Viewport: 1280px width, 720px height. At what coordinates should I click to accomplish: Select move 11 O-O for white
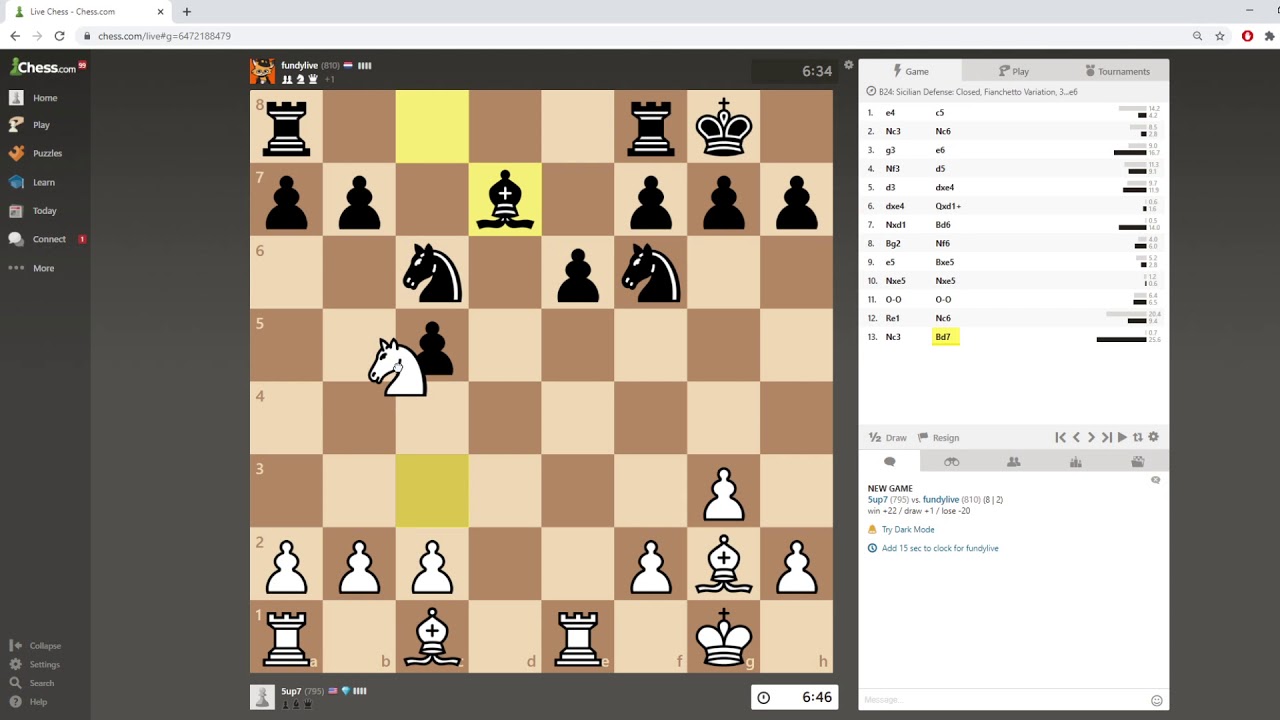893,300
